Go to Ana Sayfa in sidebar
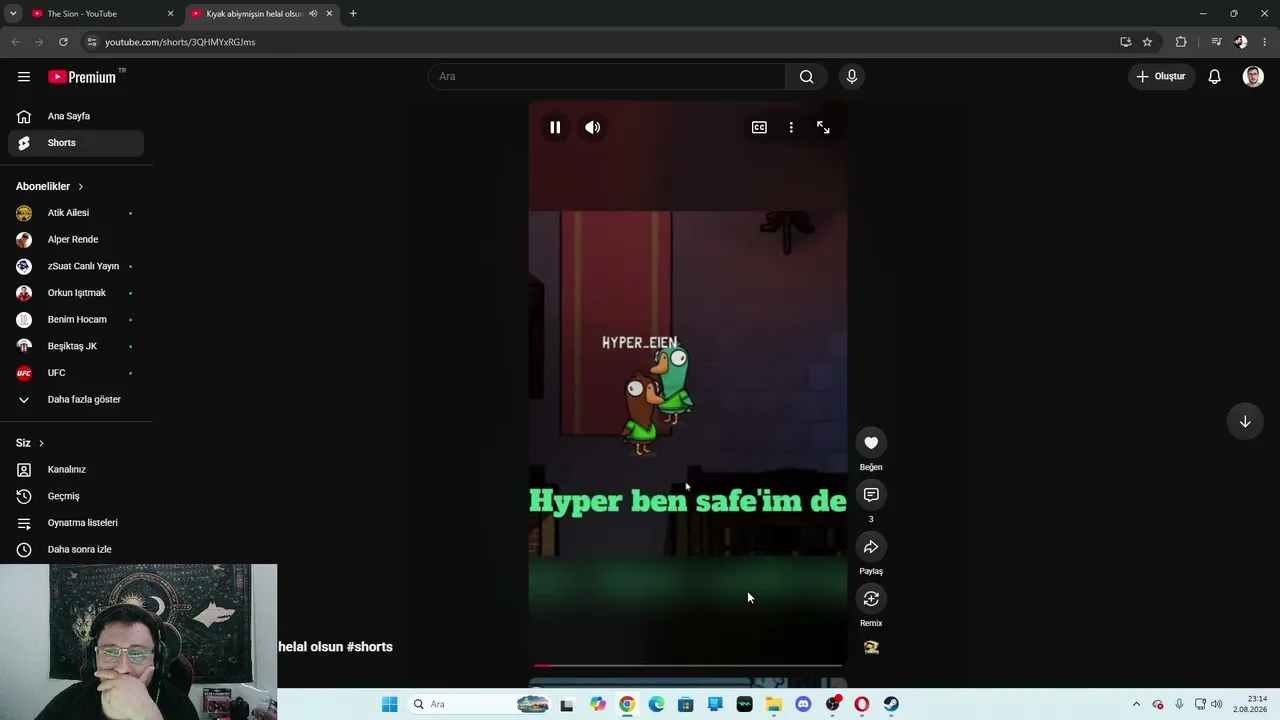This screenshot has width=1280, height=720. pyautogui.click(x=76, y=116)
